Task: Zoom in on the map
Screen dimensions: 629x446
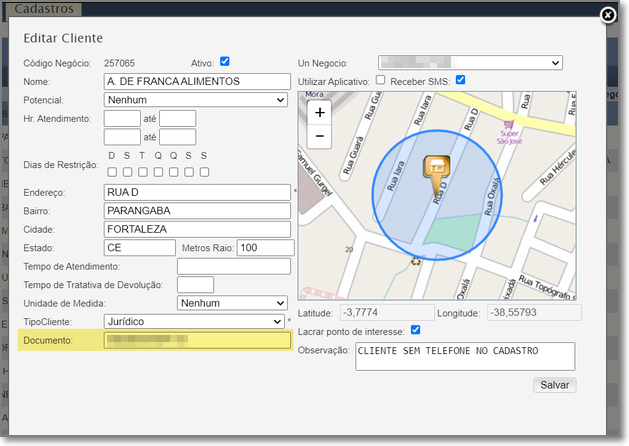Action: [320, 113]
